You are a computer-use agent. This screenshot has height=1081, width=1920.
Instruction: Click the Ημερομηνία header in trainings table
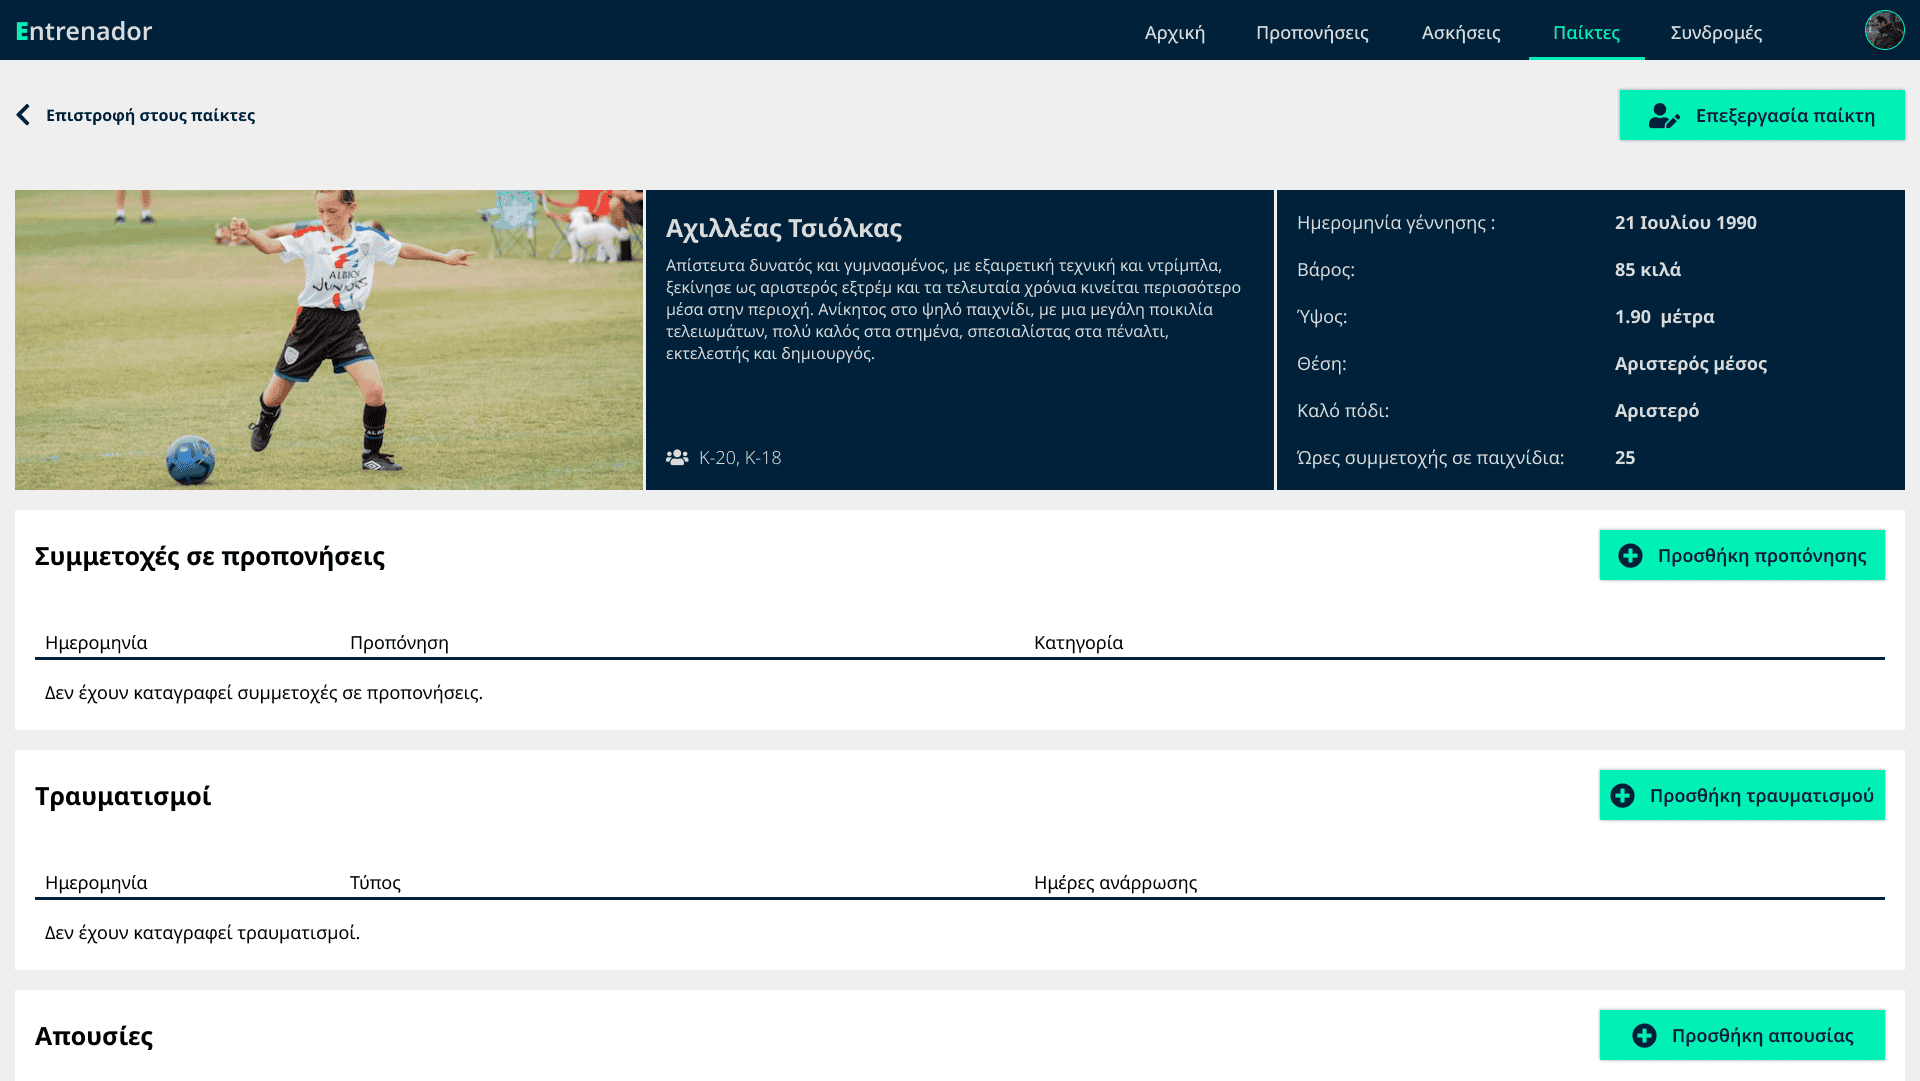click(x=96, y=642)
